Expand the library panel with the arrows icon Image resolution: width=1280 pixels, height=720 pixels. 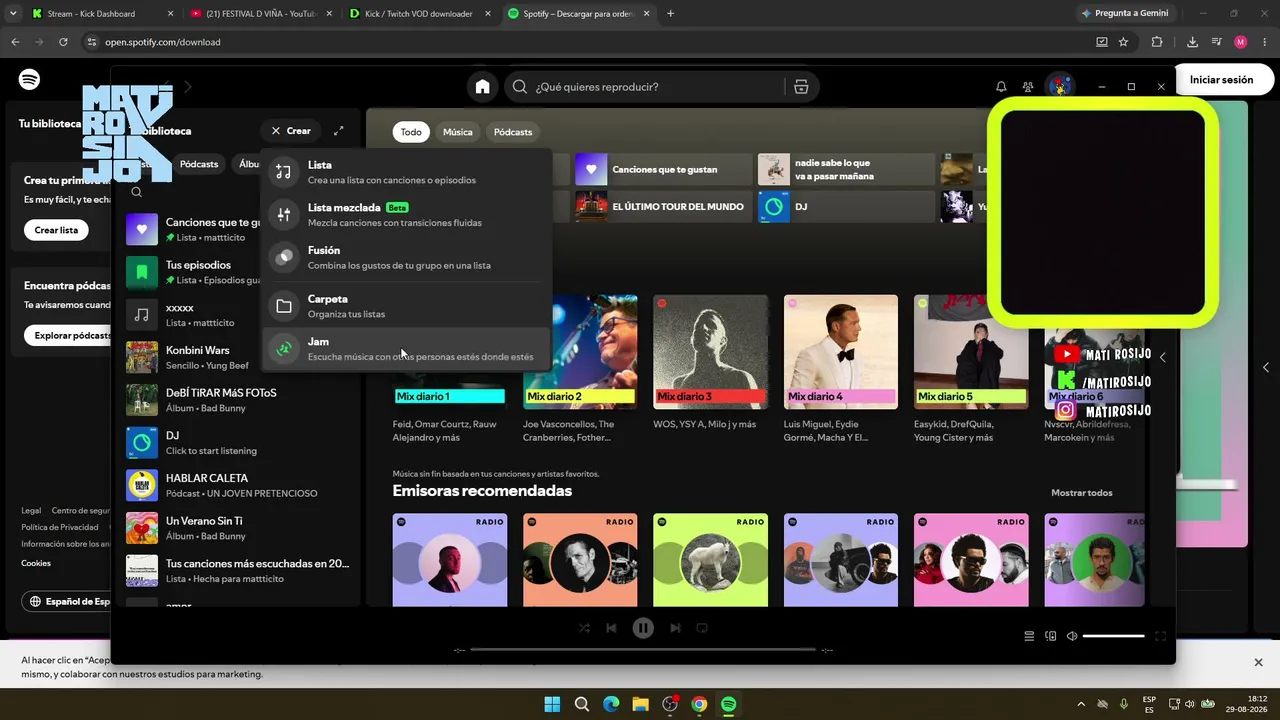click(x=339, y=131)
